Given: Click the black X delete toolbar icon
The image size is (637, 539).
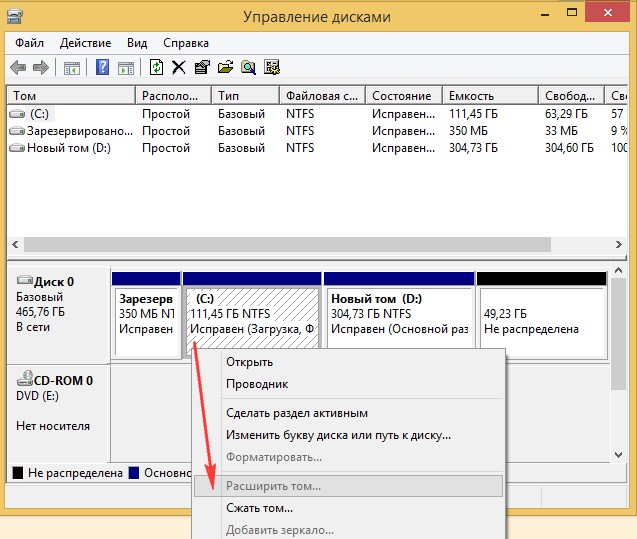Looking at the screenshot, I should pos(178,67).
